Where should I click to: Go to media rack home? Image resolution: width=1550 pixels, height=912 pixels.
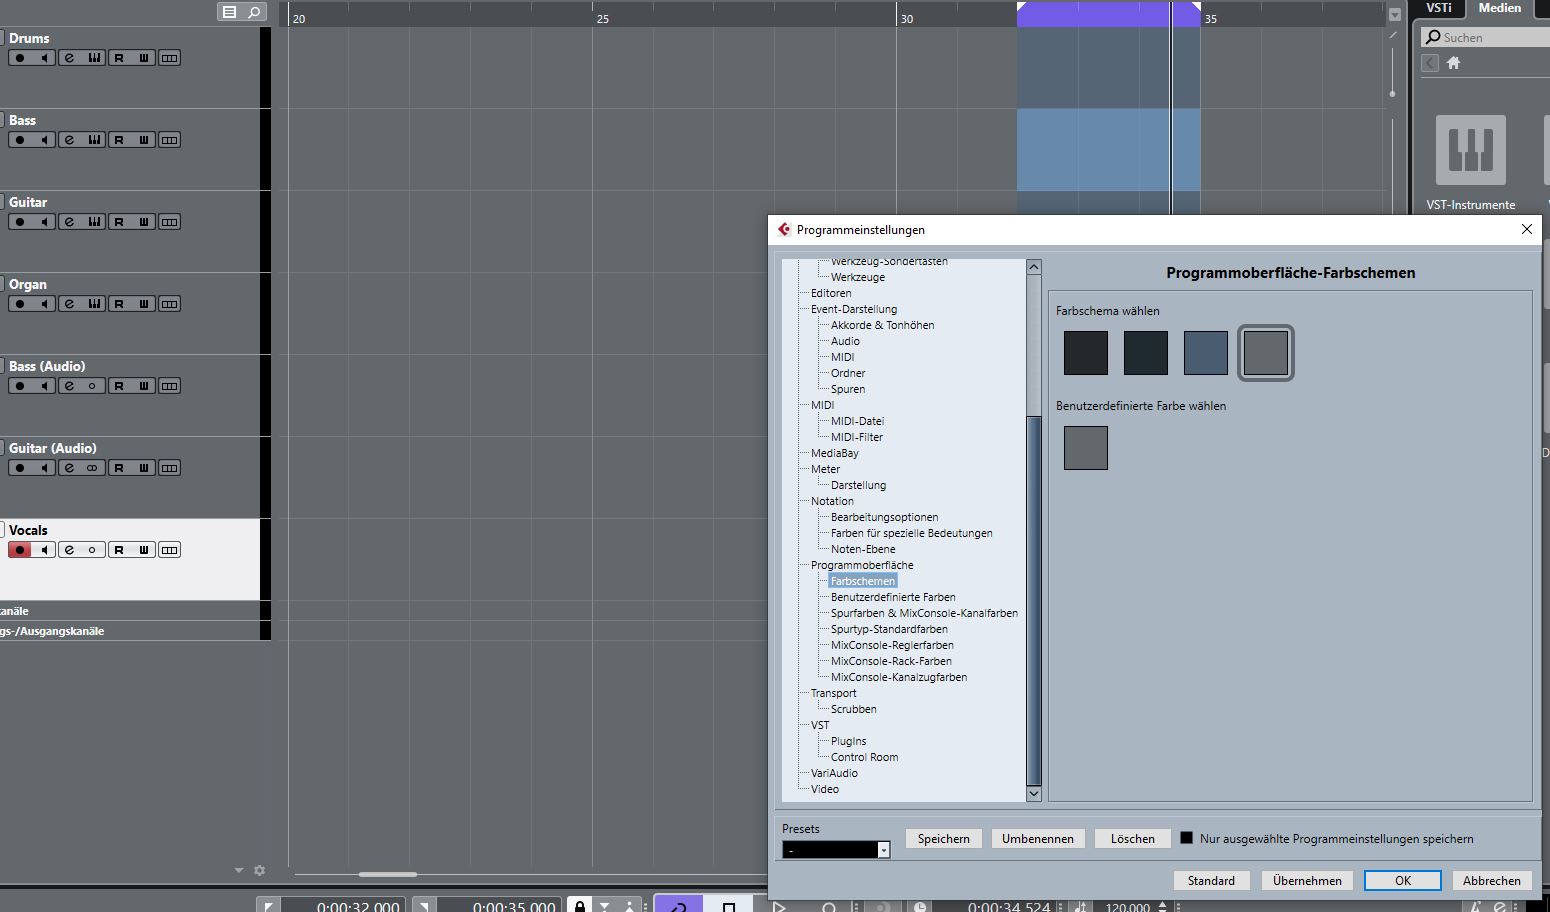click(1454, 63)
